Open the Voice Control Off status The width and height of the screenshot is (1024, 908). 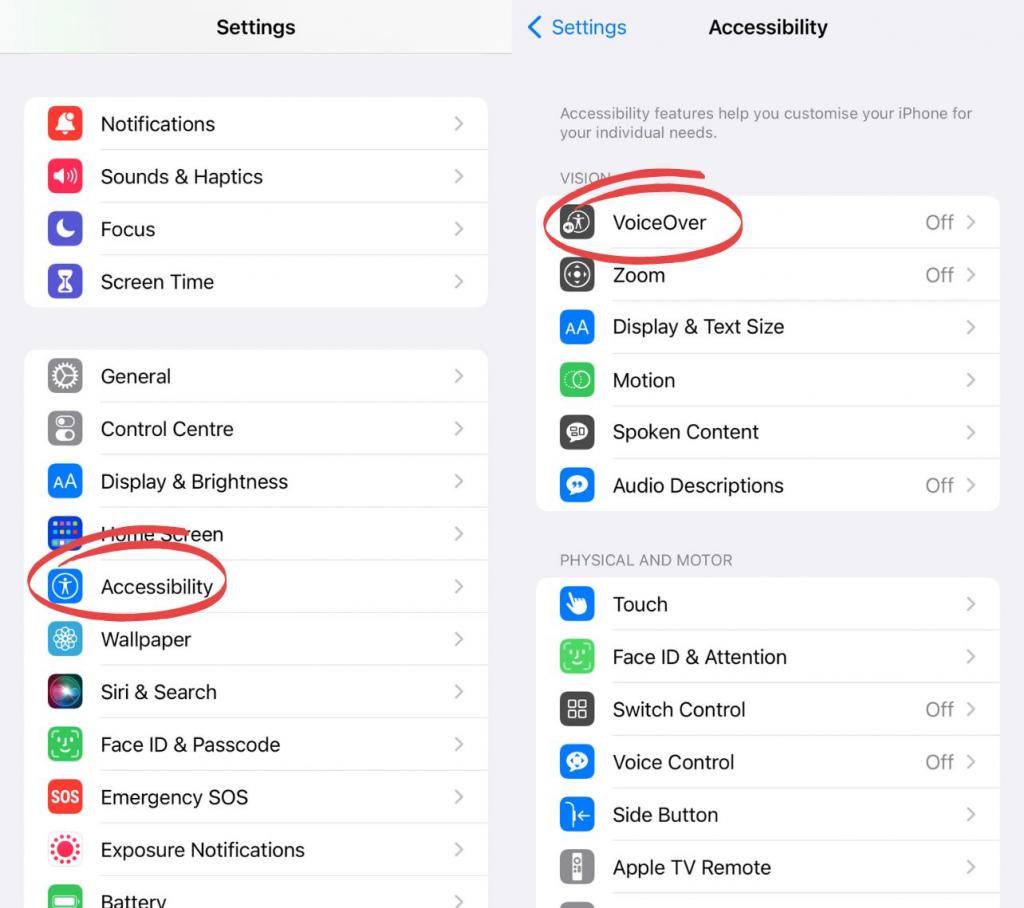[x=939, y=762]
